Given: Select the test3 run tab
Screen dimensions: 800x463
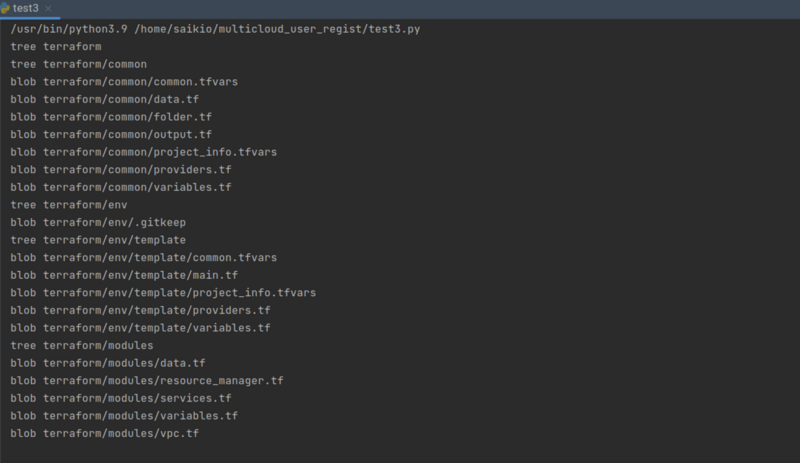Looking at the screenshot, I should [x=26, y=8].
